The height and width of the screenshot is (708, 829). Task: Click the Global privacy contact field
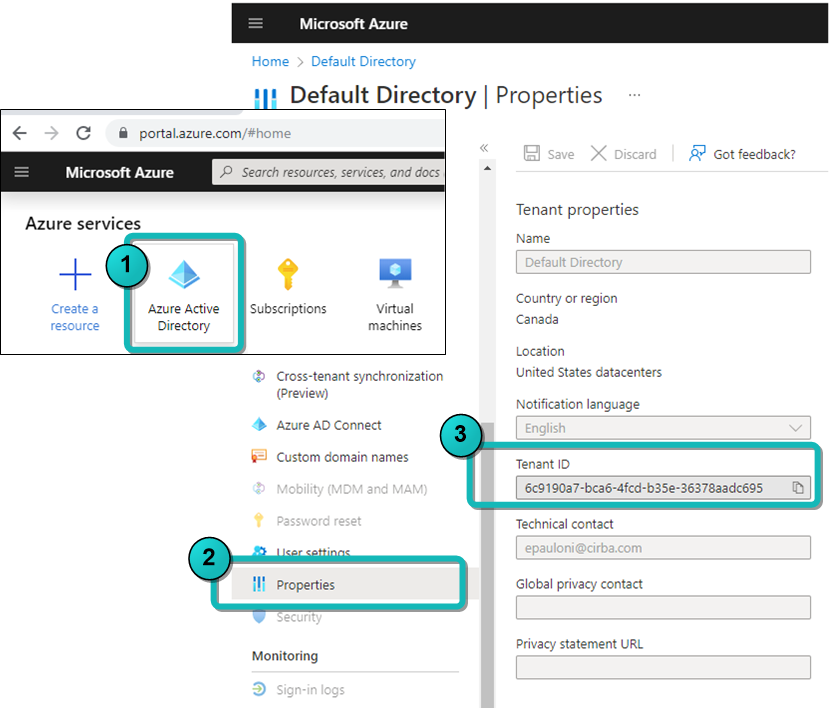(663, 607)
